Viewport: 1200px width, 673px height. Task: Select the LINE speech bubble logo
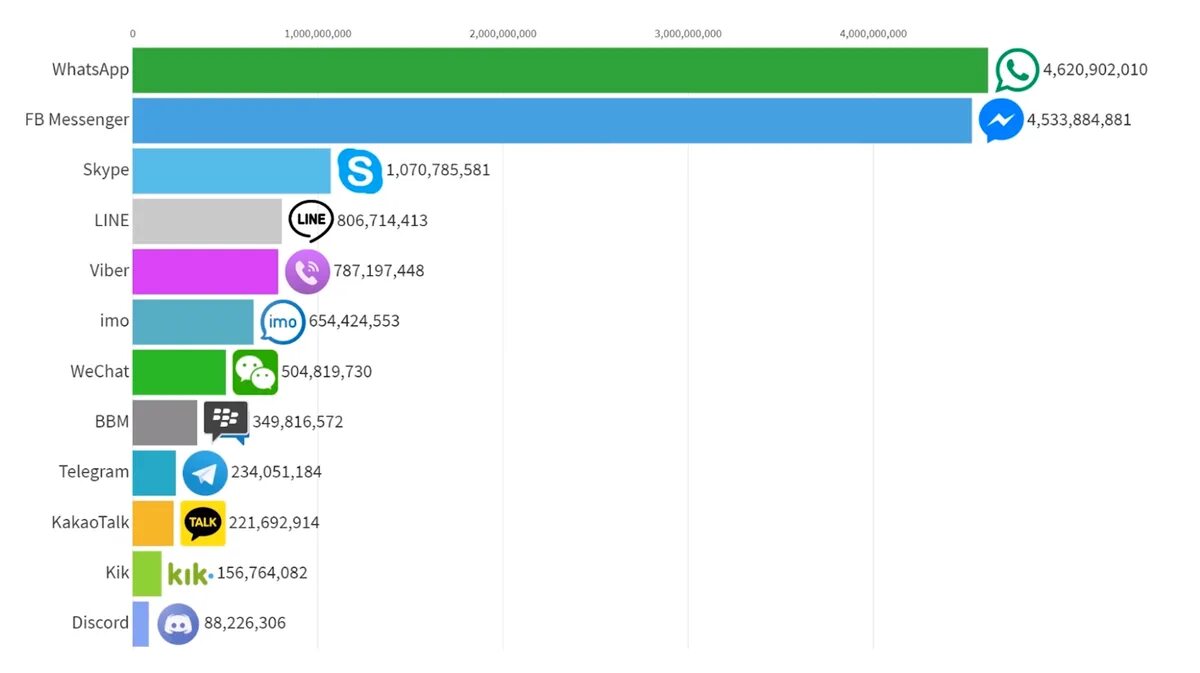tap(311, 220)
